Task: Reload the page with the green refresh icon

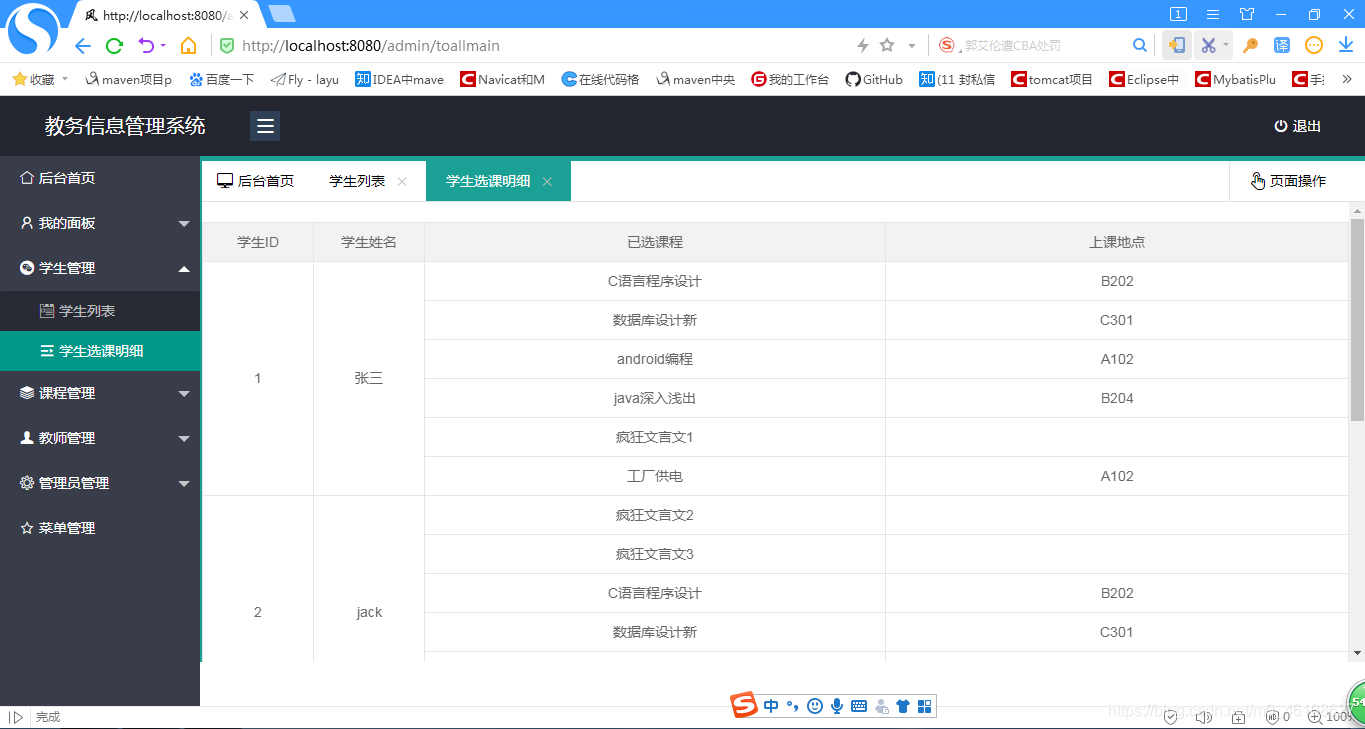Action: 114,45
